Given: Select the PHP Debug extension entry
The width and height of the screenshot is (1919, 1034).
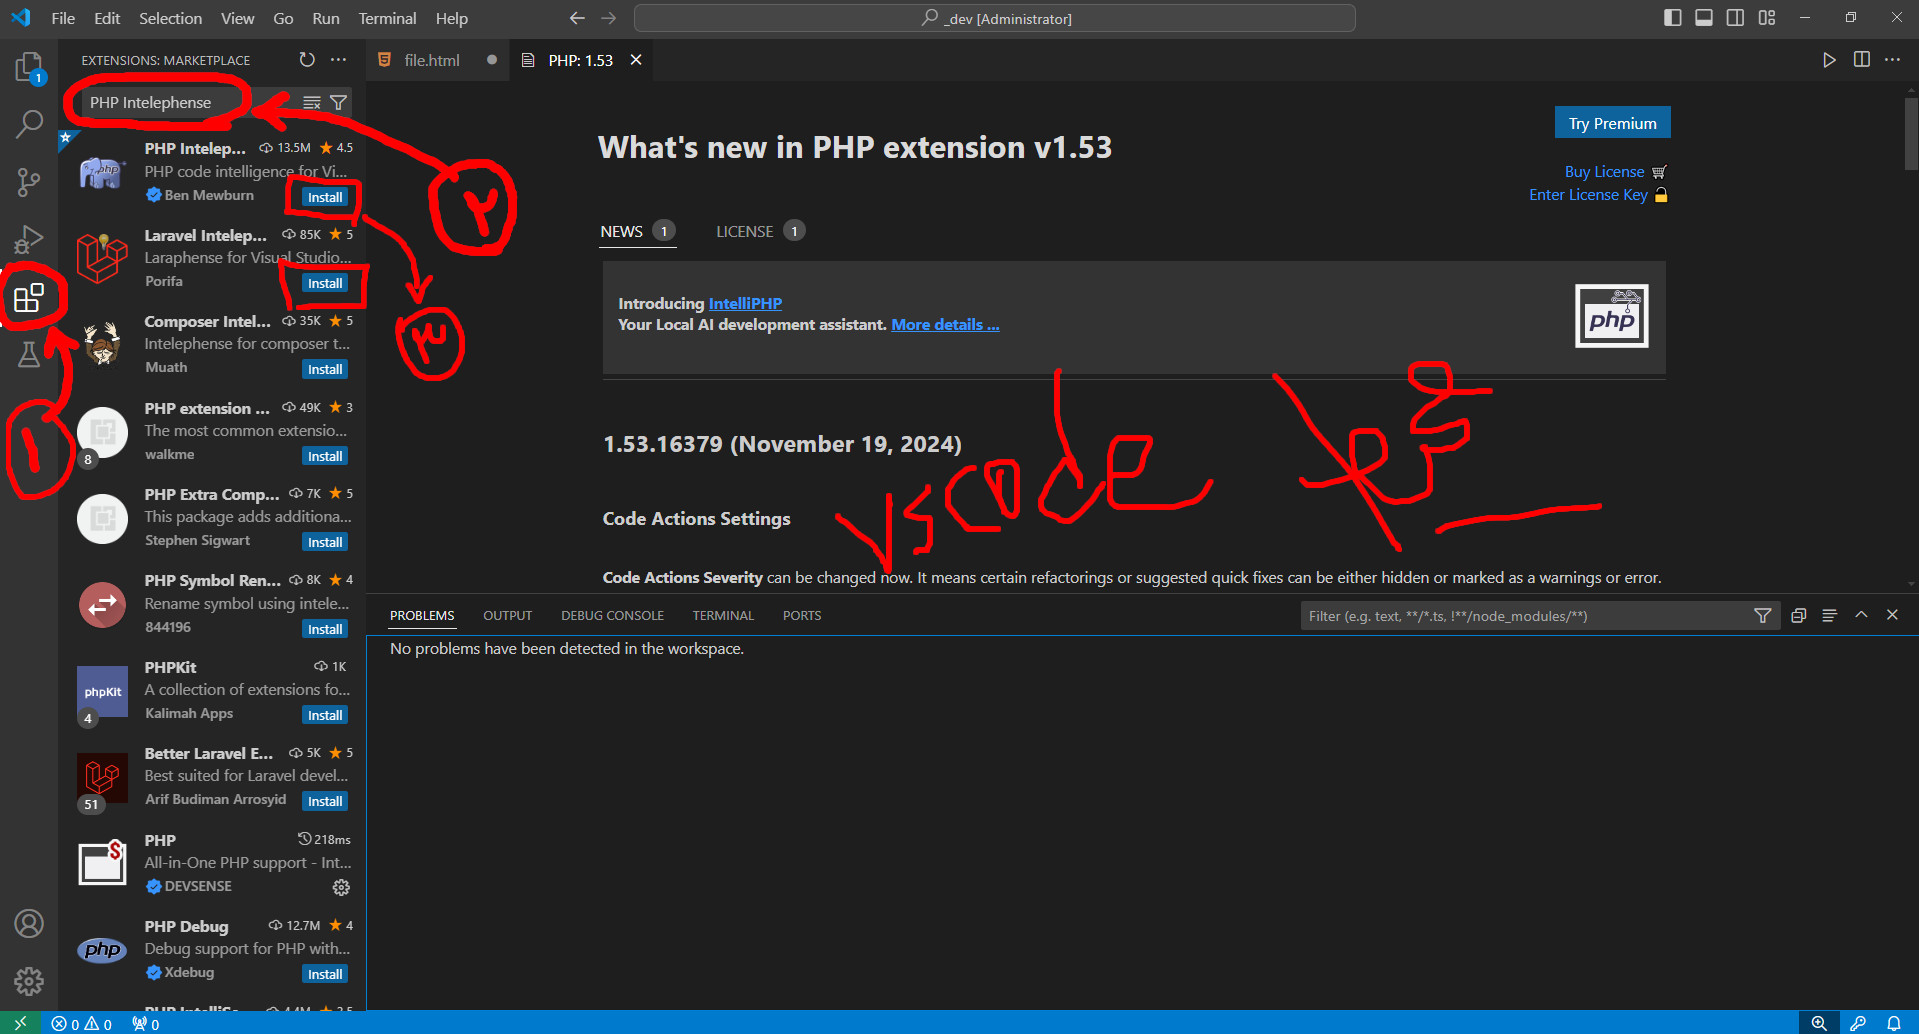Looking at the screenshot, I should tap(212, 949).
